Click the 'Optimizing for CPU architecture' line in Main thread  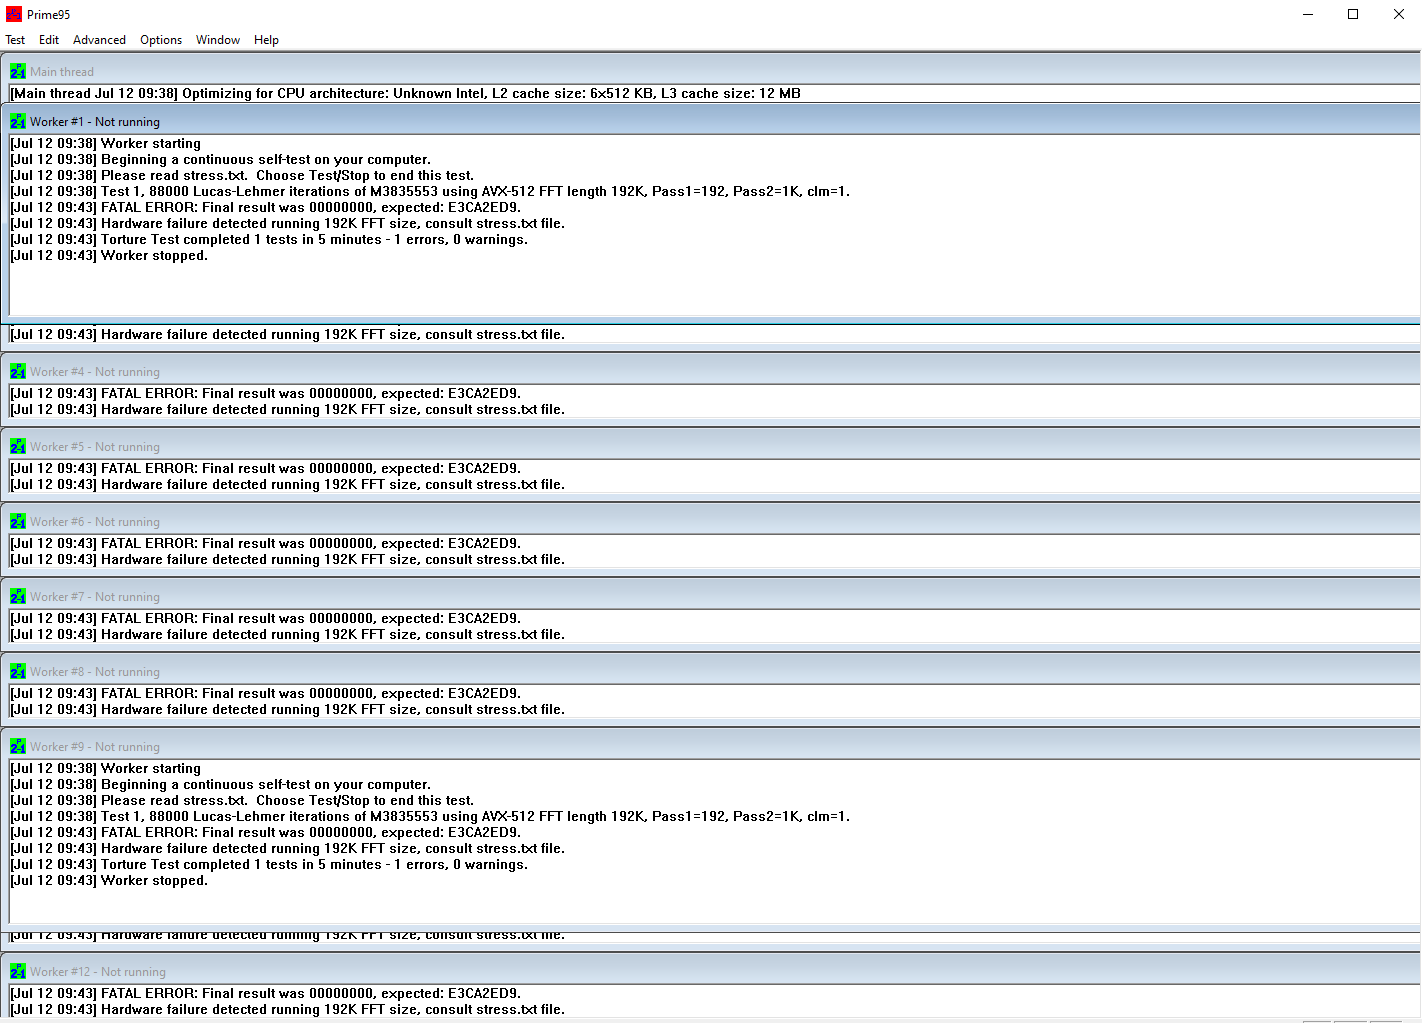pyautogui.click(x=406, y=93)
